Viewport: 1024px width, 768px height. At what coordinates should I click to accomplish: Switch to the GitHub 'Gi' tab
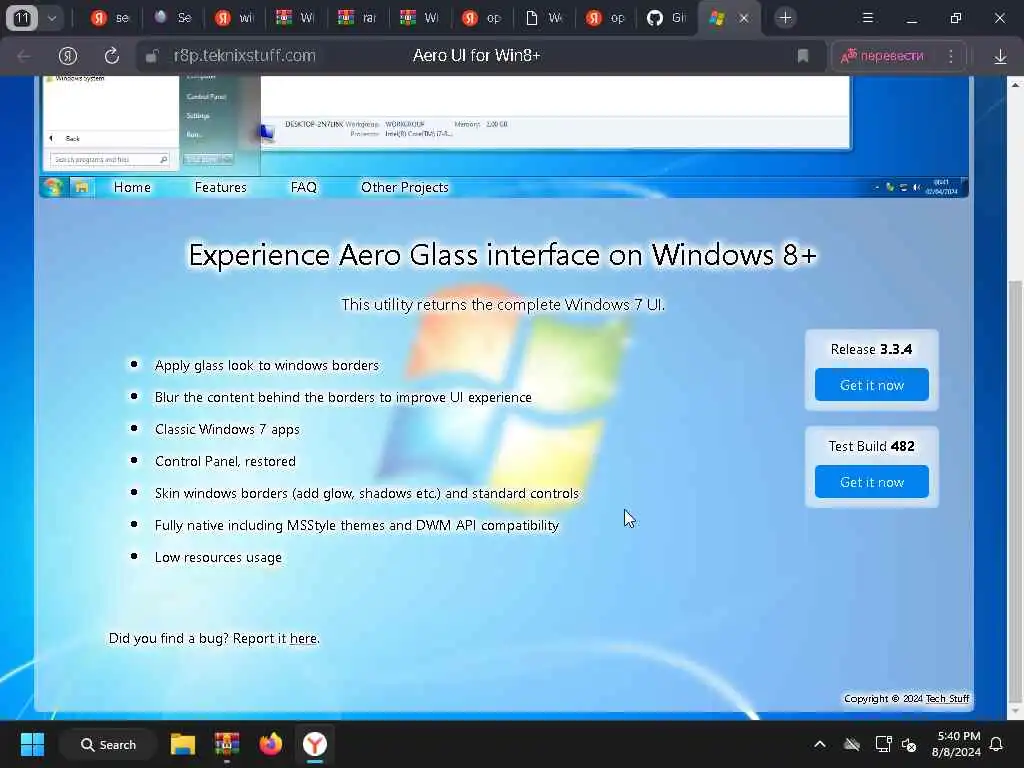[x=666, y=18]
